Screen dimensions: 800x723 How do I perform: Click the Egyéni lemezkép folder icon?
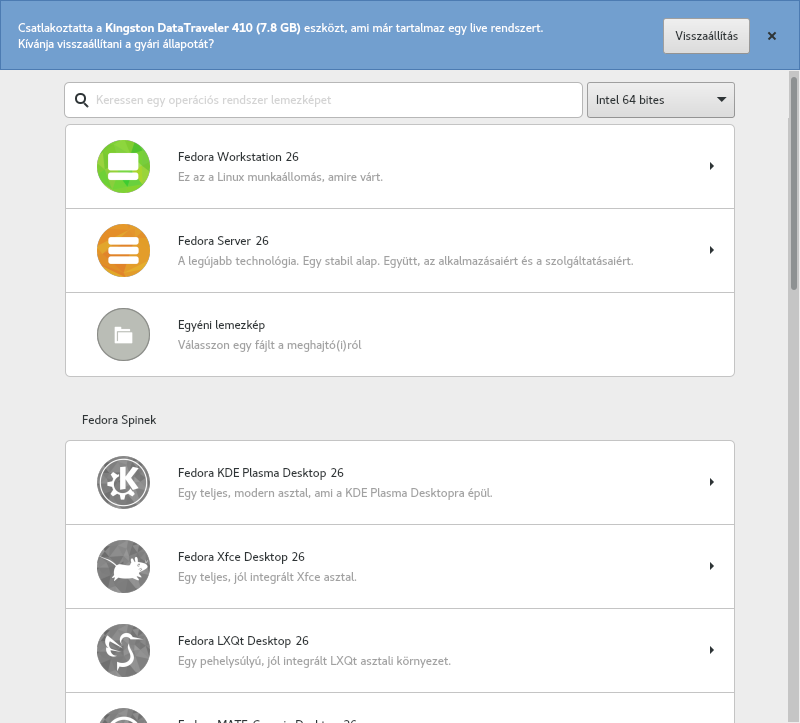[x=123, y=335]
